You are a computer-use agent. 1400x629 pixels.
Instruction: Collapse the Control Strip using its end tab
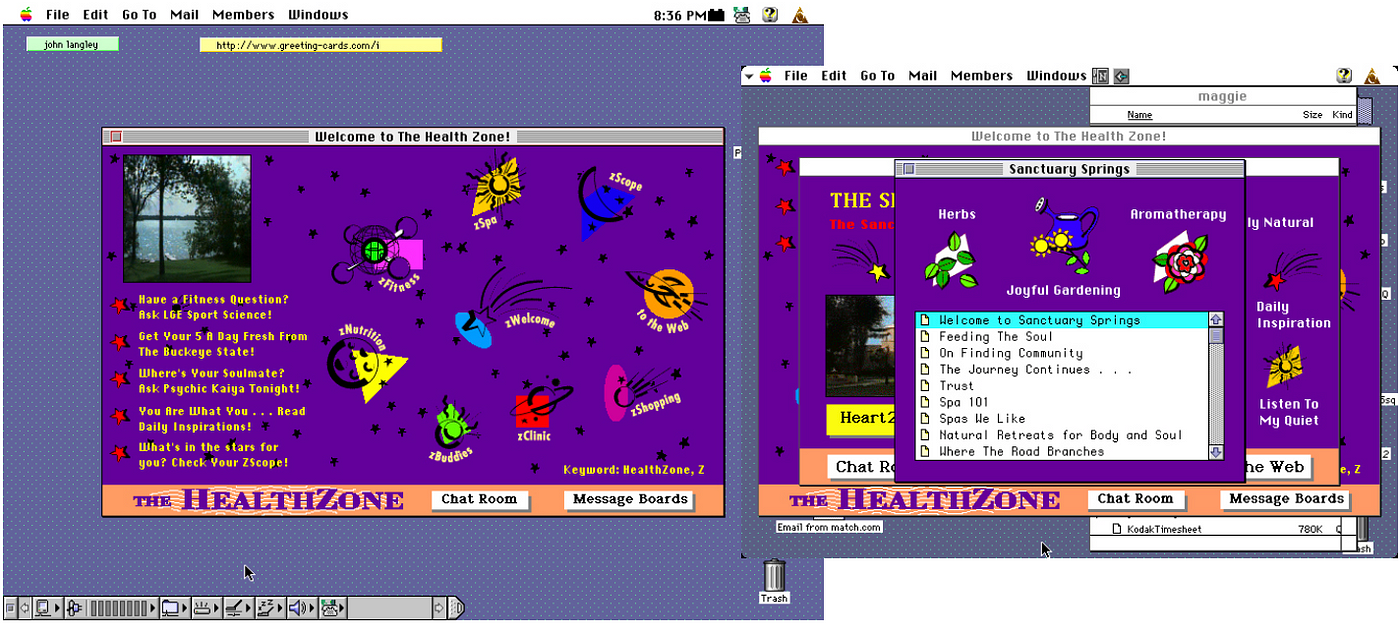coord(456,607)
